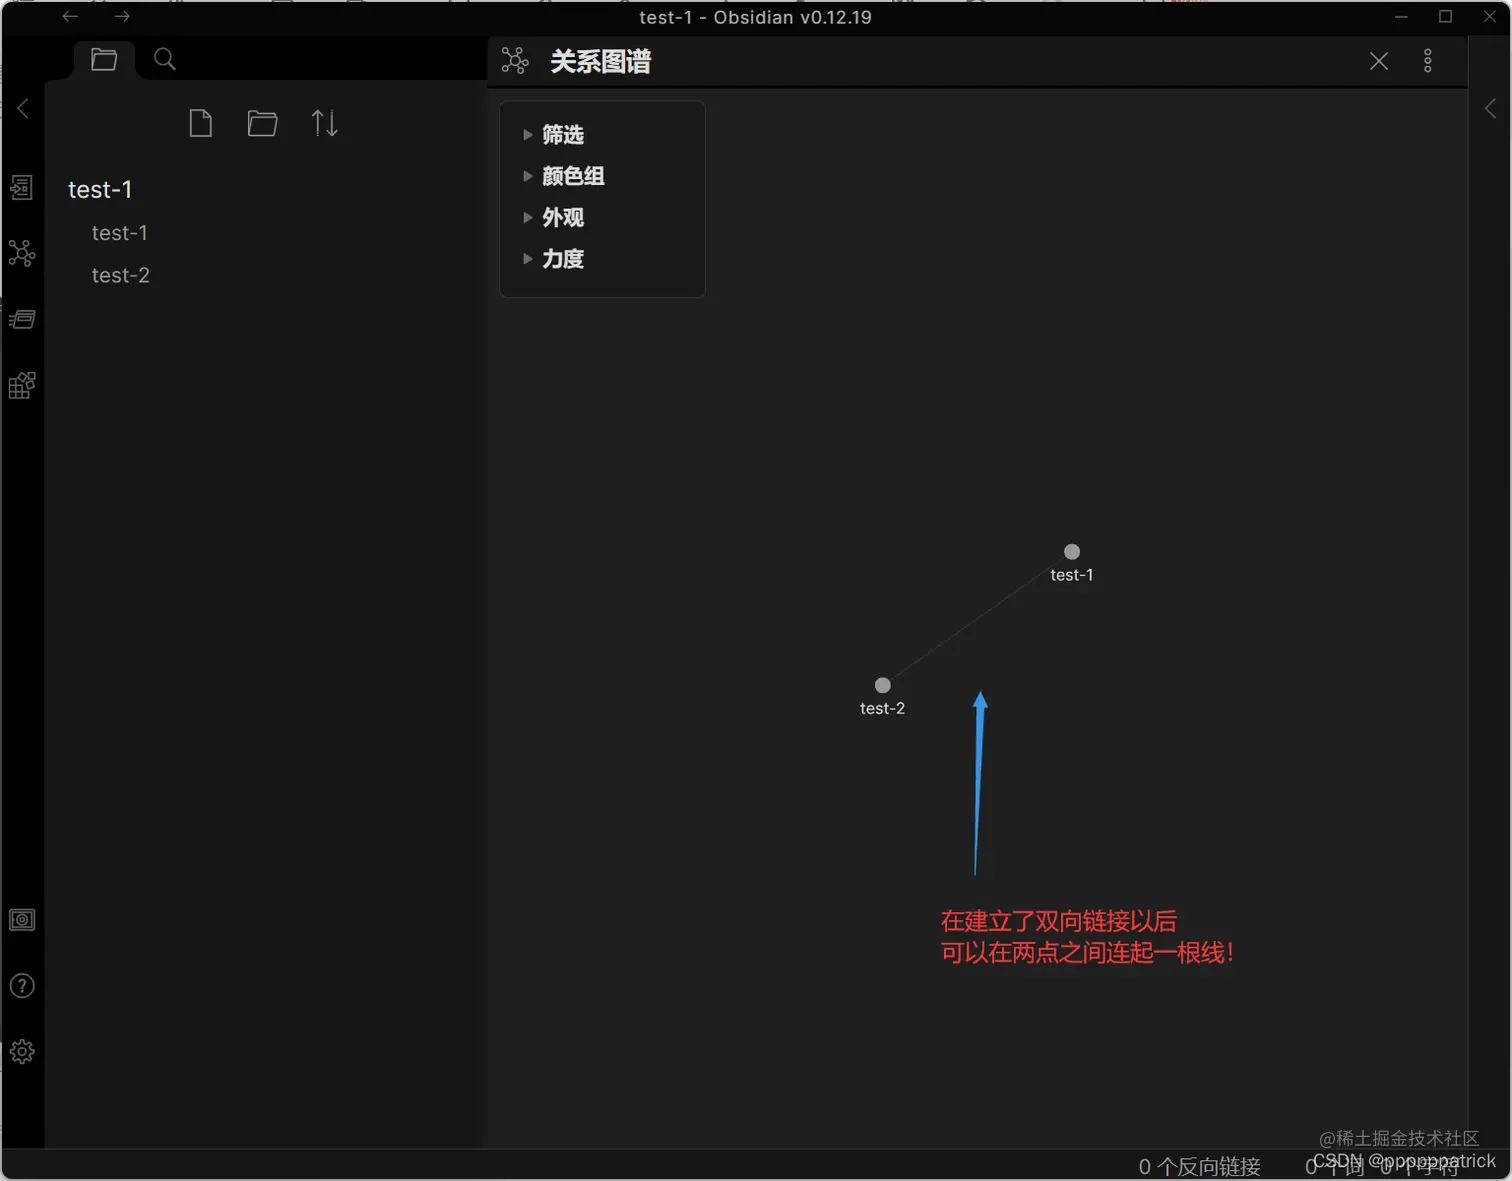This screenshot has width=1512, height=1181.
Task: Open the graph view from the left ribbon
Action: tap(22, 253)
